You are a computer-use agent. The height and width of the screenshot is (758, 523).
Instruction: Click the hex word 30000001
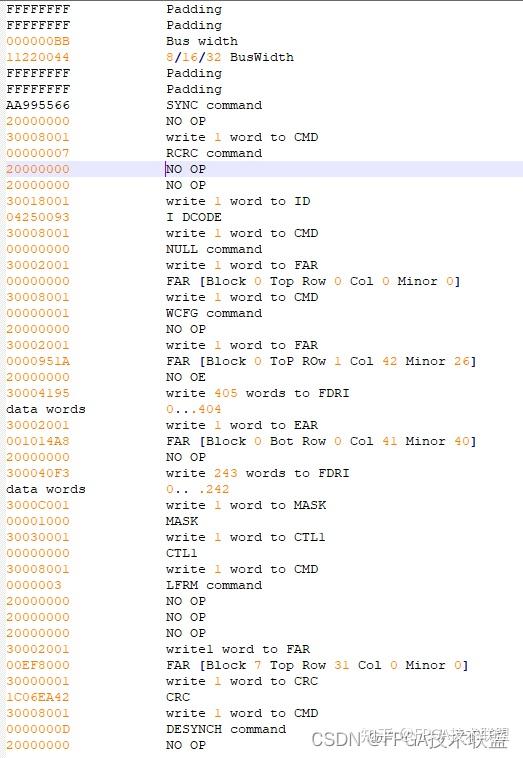point(38,681)
